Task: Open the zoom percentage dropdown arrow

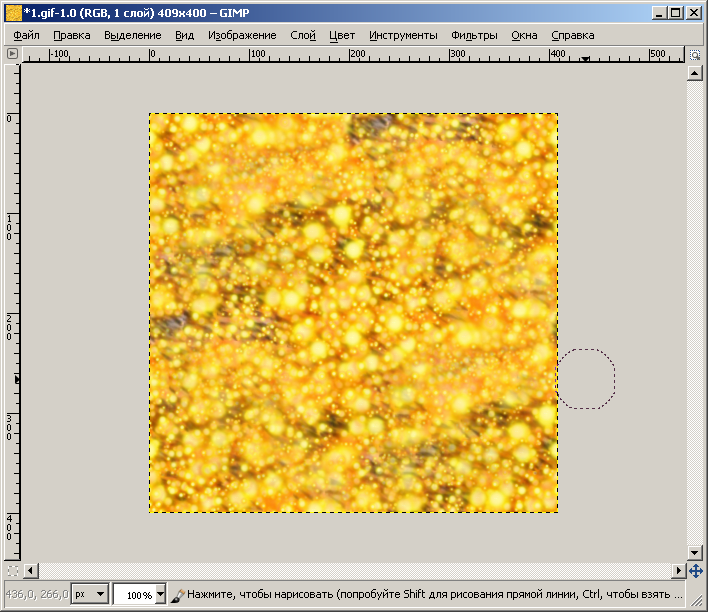Action: pos(160,594)
